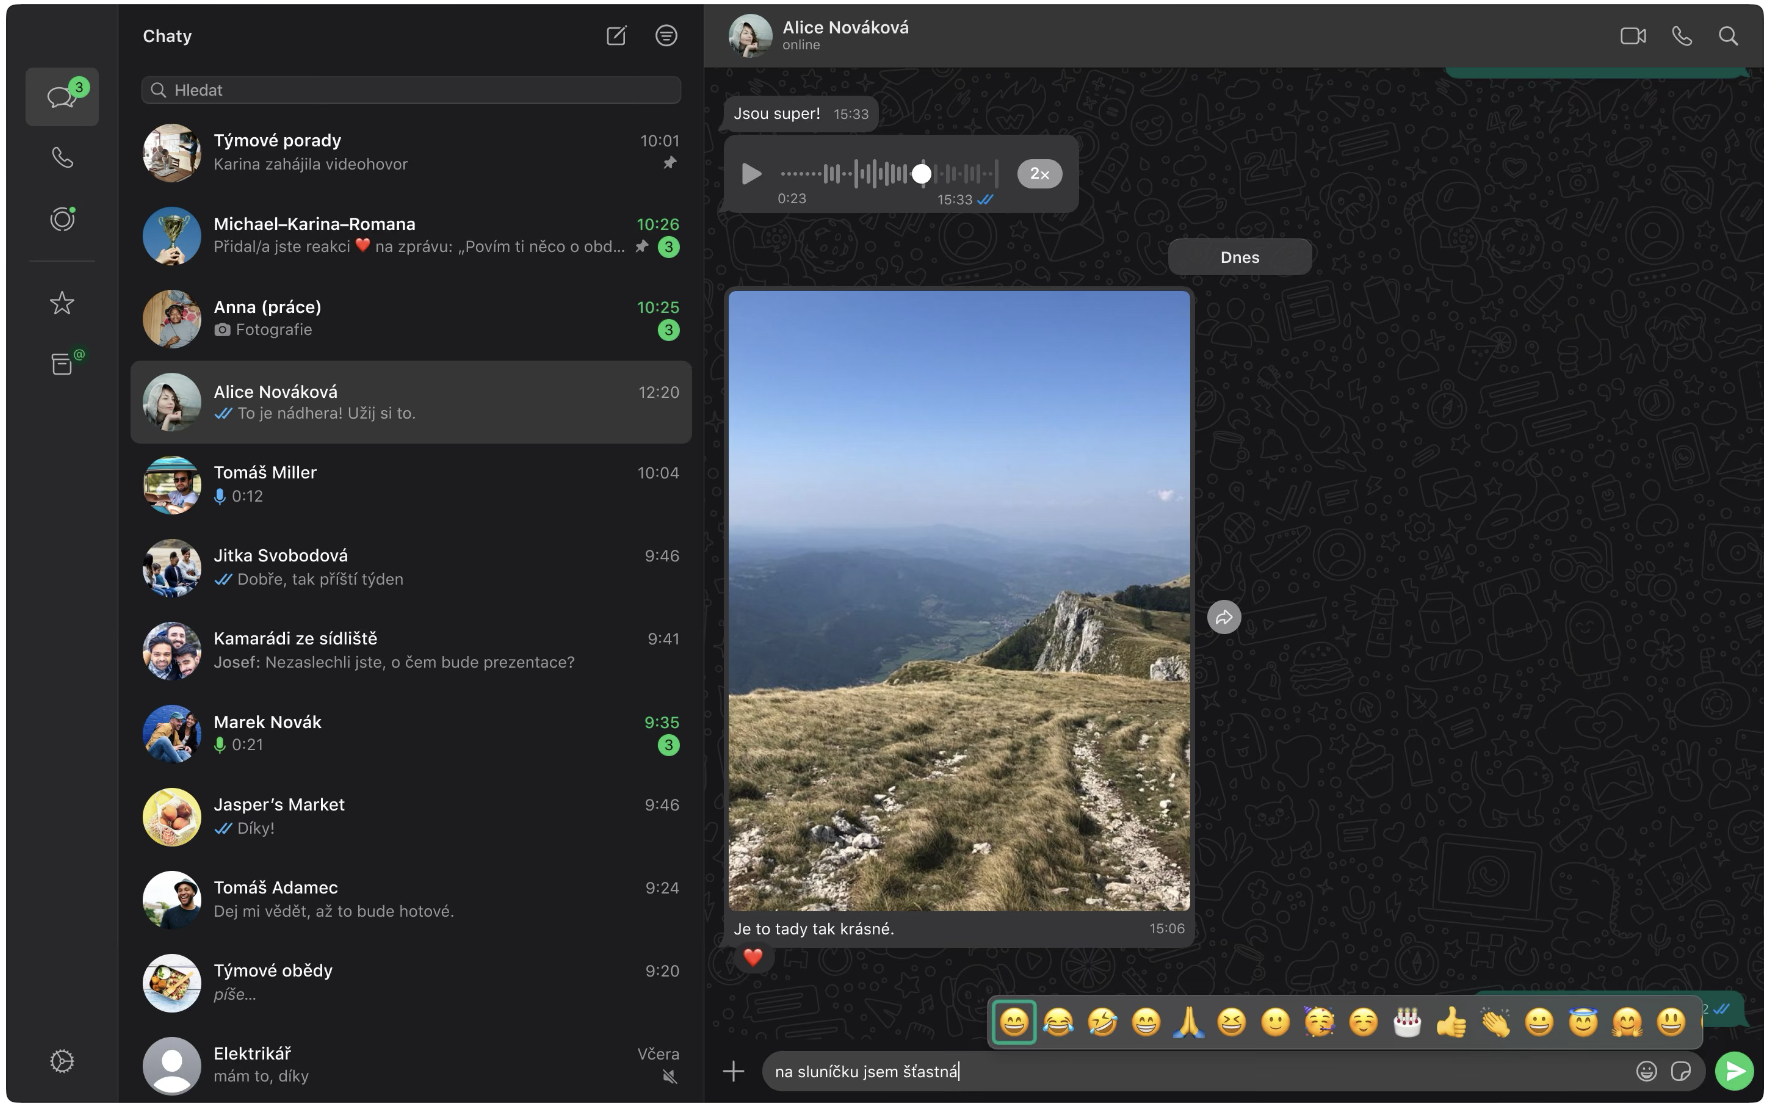Open the sticker panel
This screenshot has height=1114, width=1776.
point(1683,1070)
